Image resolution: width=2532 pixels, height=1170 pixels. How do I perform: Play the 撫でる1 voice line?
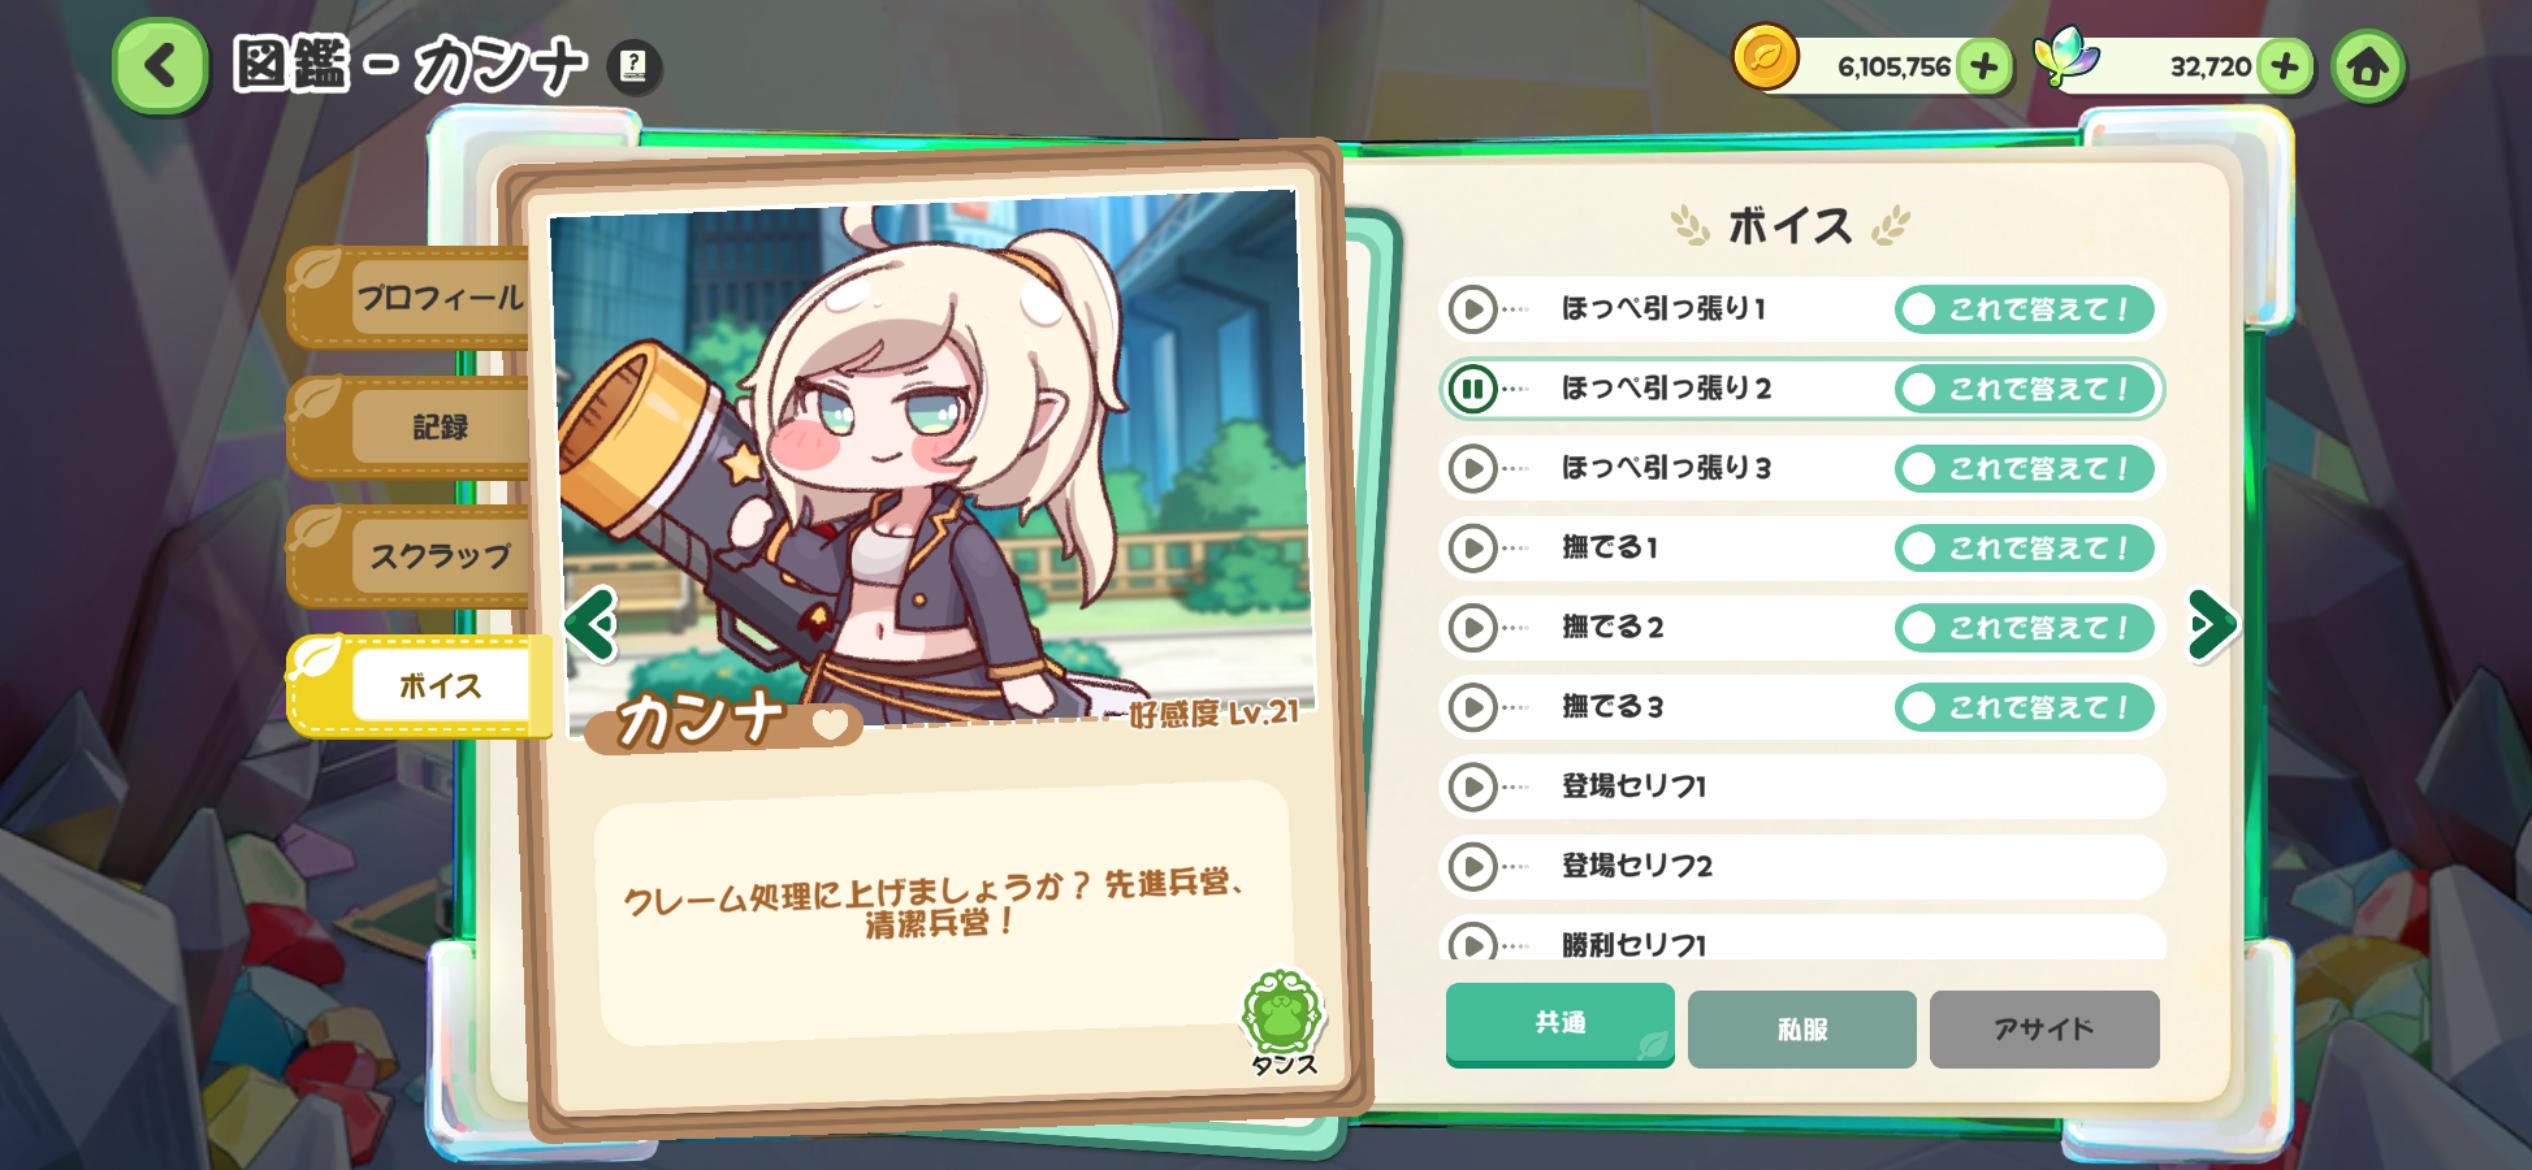(x=1473, y=548)
